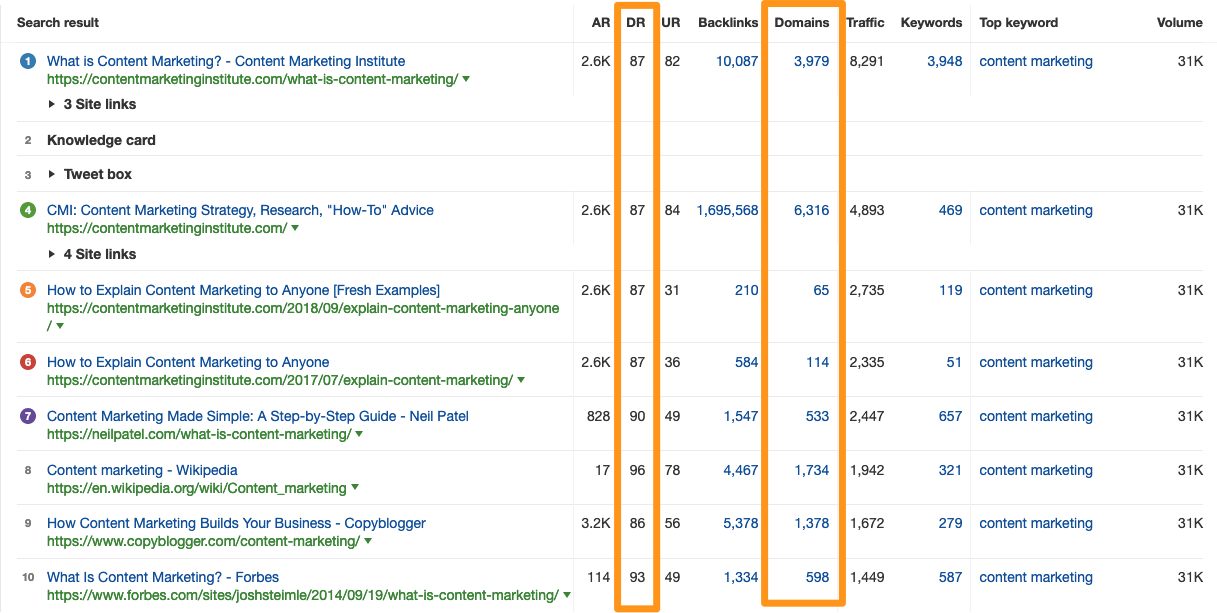
Task: Select the orange badge numbered 5
Action: point(27,290)
